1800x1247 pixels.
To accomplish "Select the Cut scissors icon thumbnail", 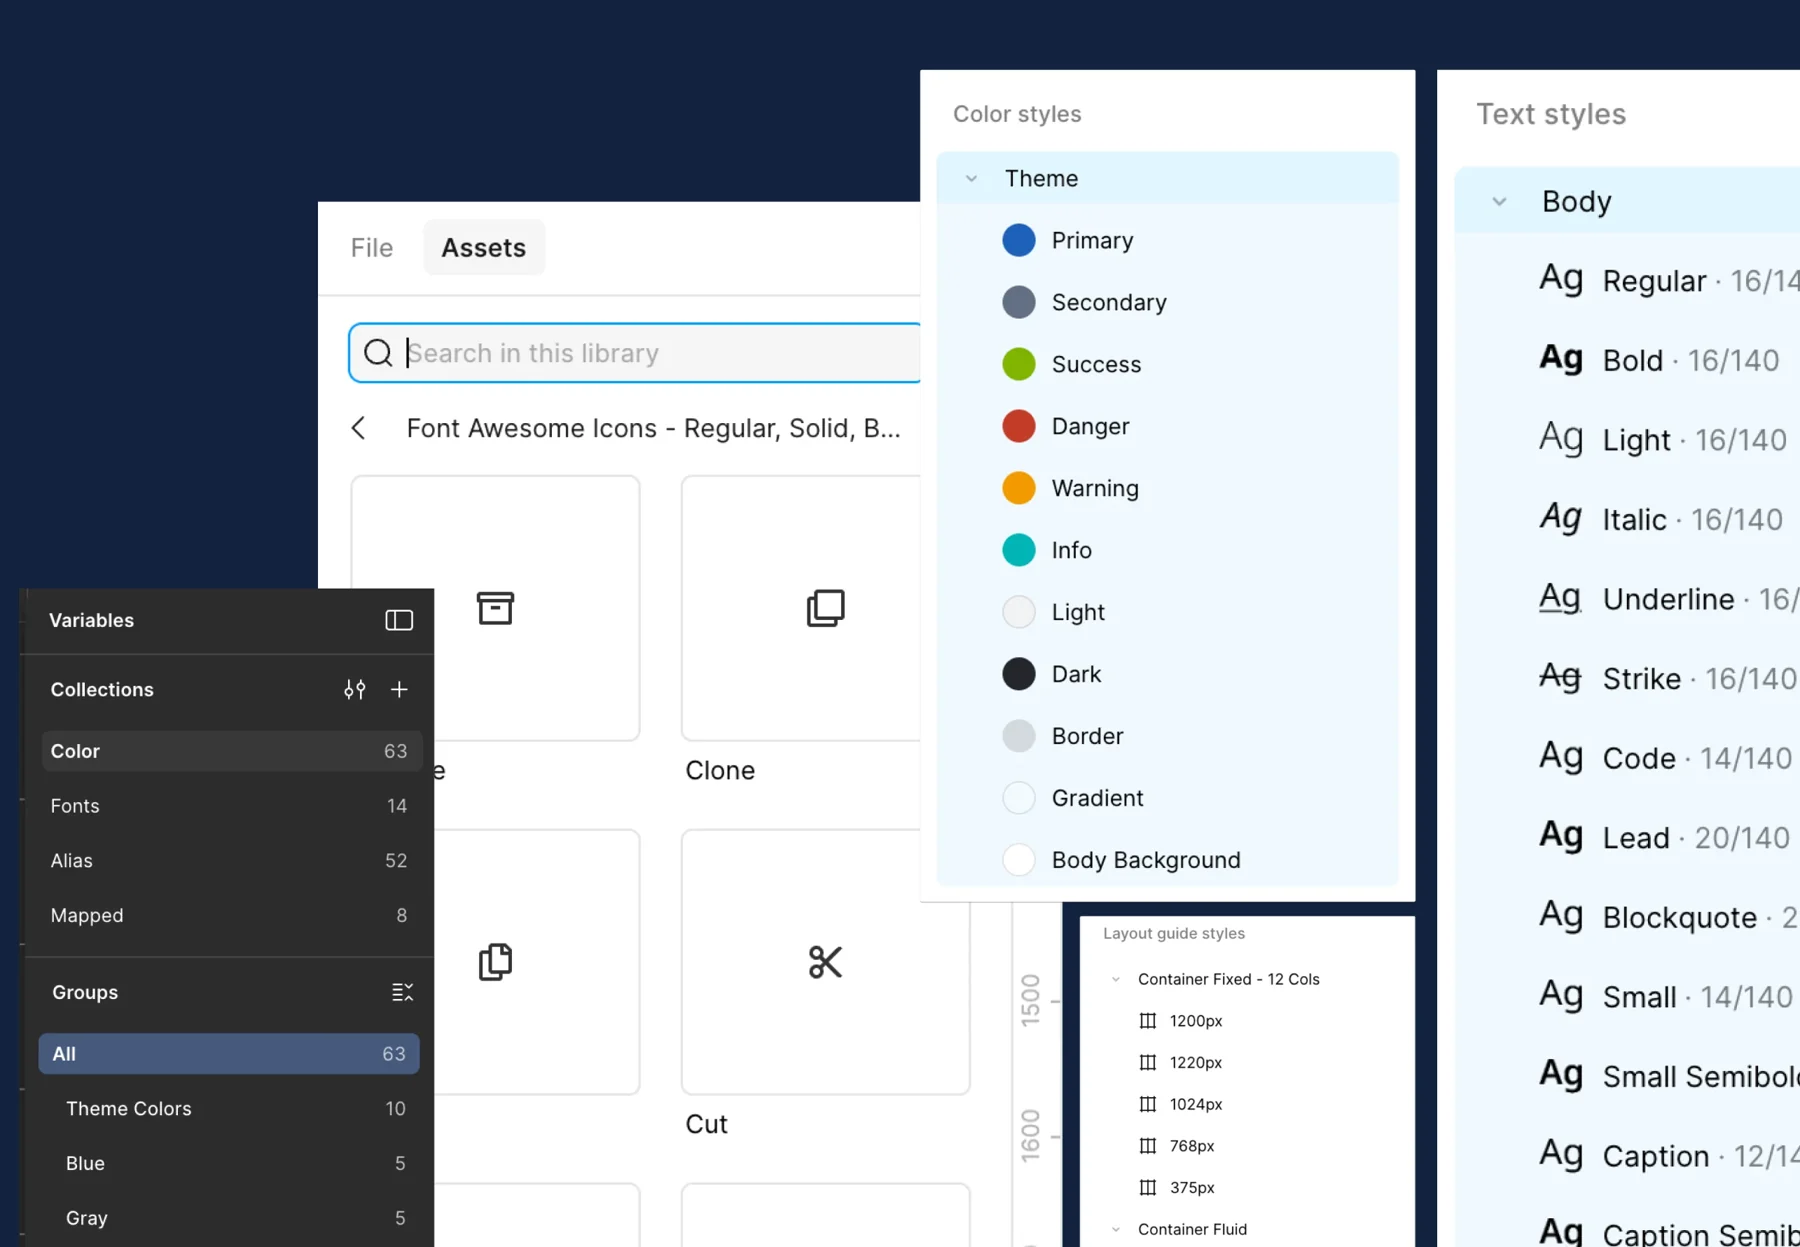I will (826, 962).
